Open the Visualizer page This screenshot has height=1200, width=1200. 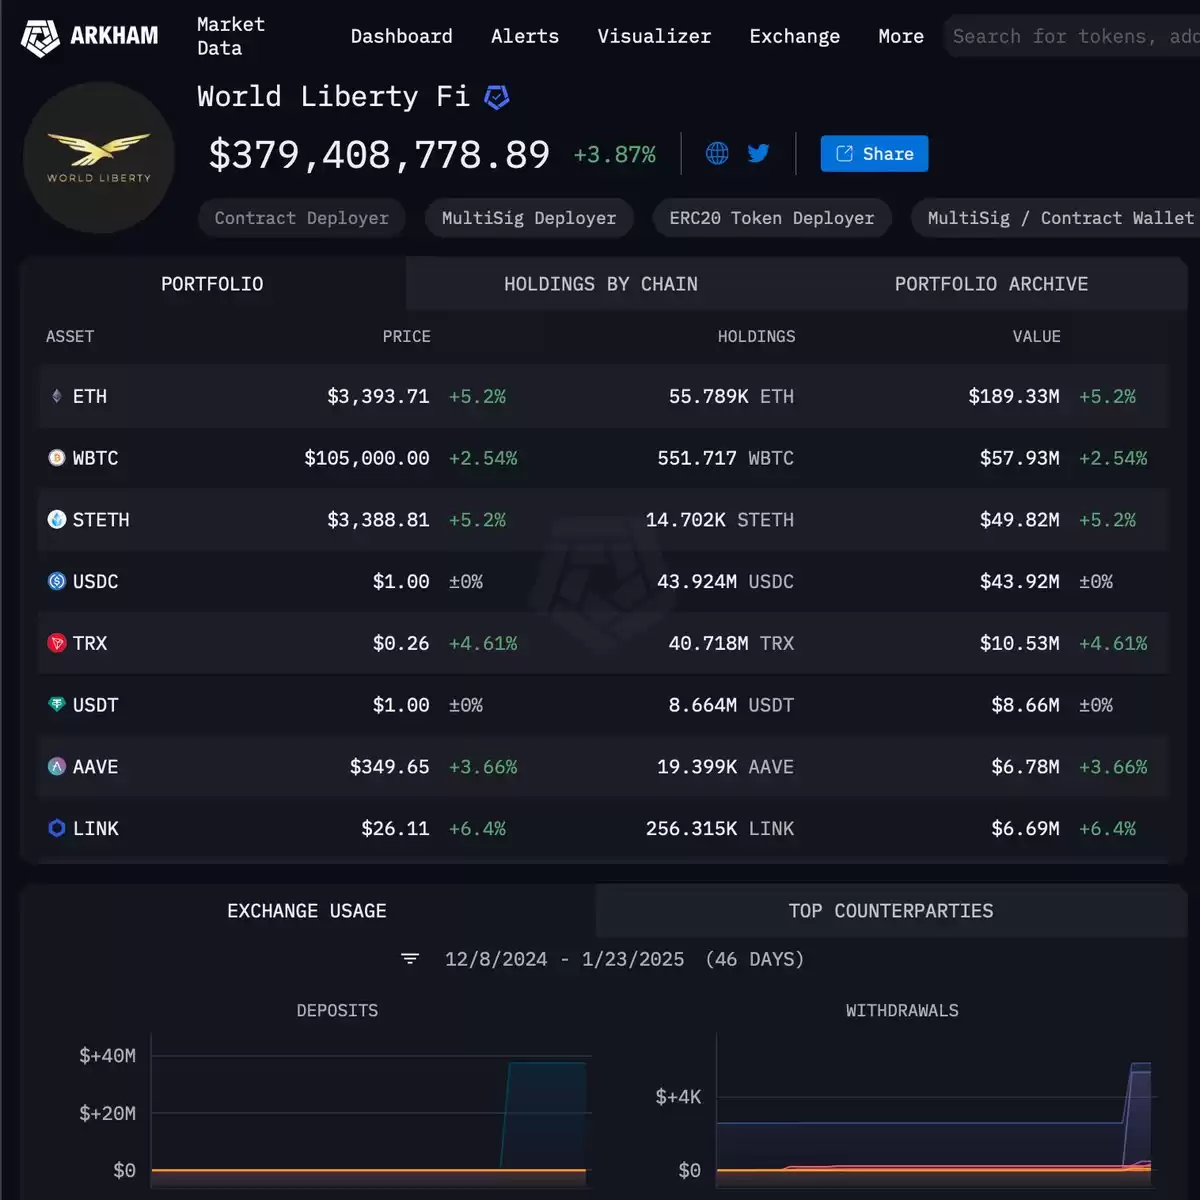[x=654, y=36]
